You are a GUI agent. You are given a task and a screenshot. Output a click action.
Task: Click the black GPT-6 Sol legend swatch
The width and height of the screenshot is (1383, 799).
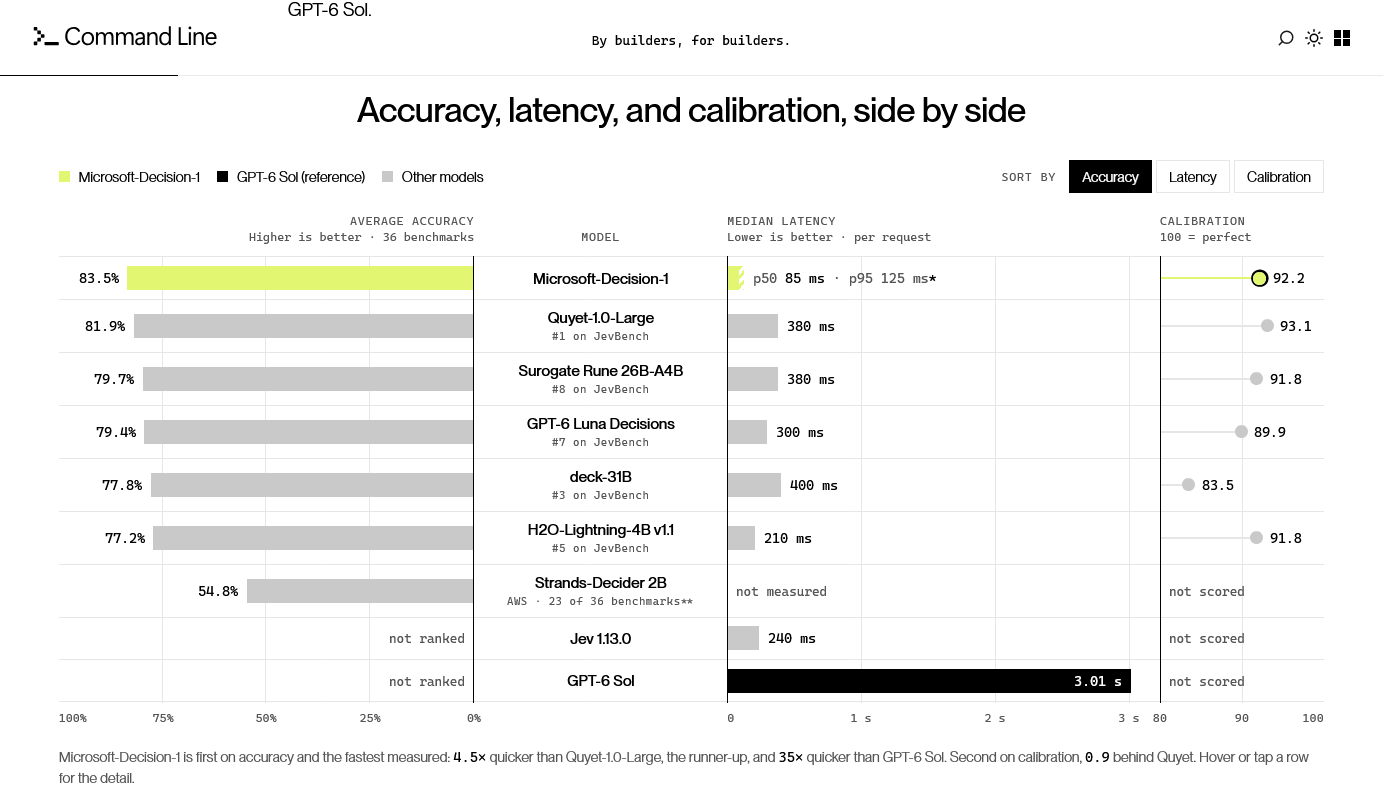coord(223,177)
